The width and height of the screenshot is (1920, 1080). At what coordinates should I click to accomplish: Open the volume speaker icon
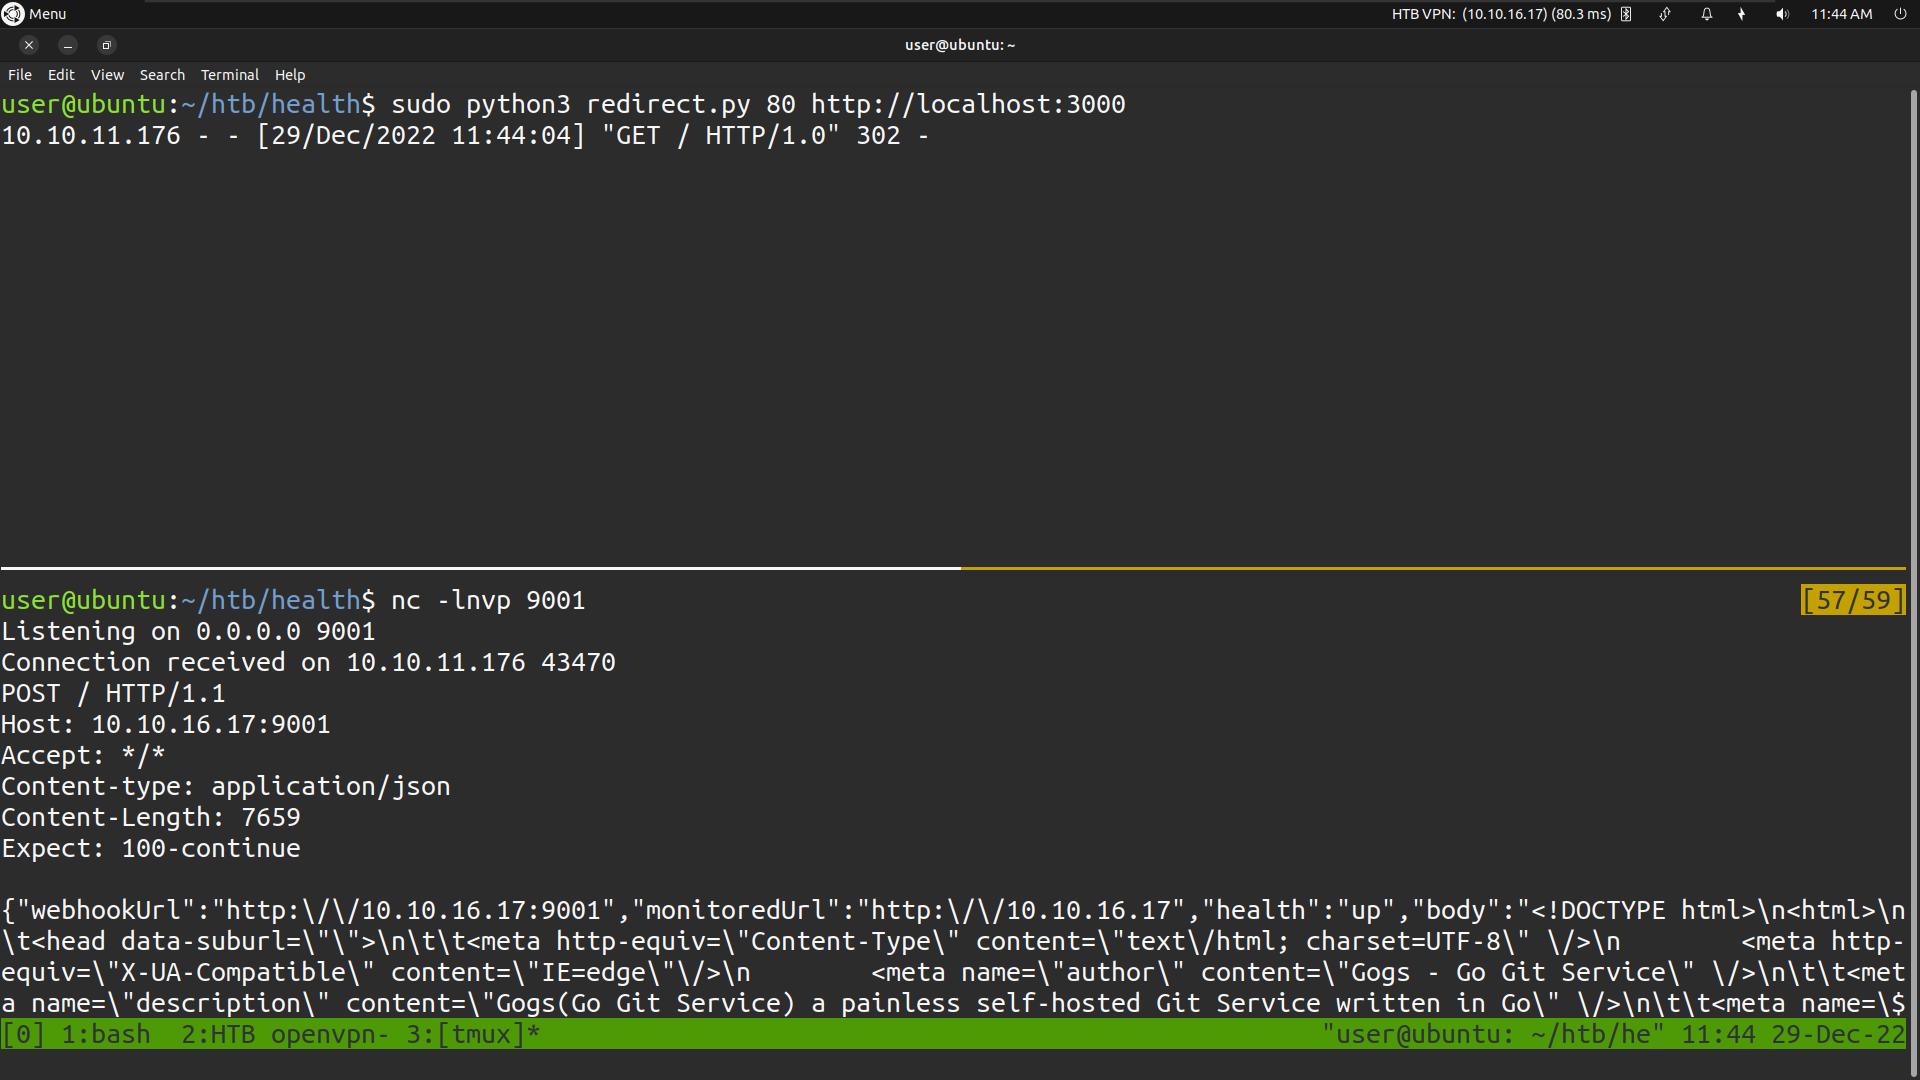click(x=1782, y=14)
